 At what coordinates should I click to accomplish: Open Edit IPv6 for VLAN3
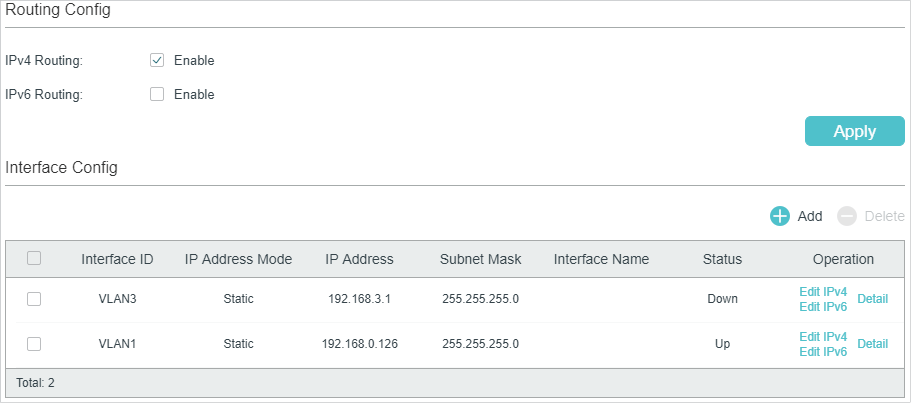point(823,307)
